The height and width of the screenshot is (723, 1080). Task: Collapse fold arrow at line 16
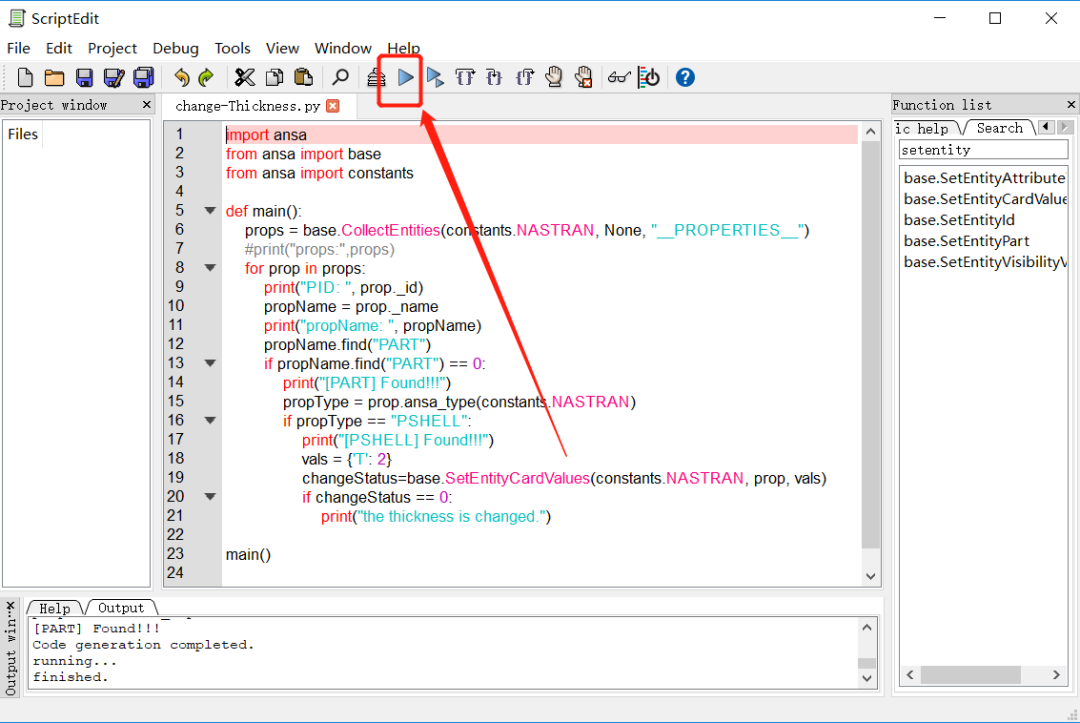(x=210, y=420)
